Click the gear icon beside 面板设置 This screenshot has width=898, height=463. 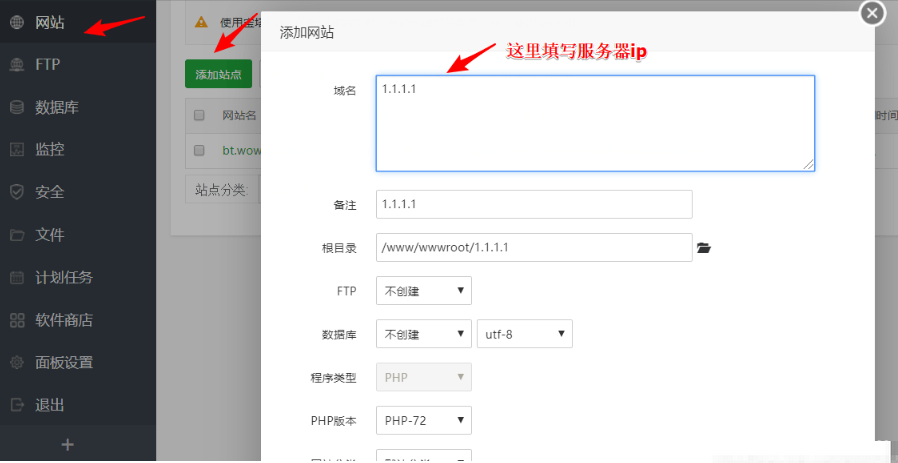coord(17,362)
